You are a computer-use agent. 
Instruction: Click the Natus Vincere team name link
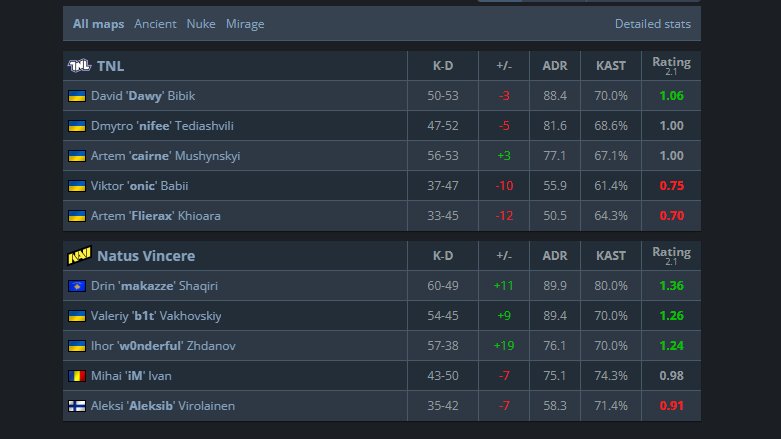click(146, 256)
